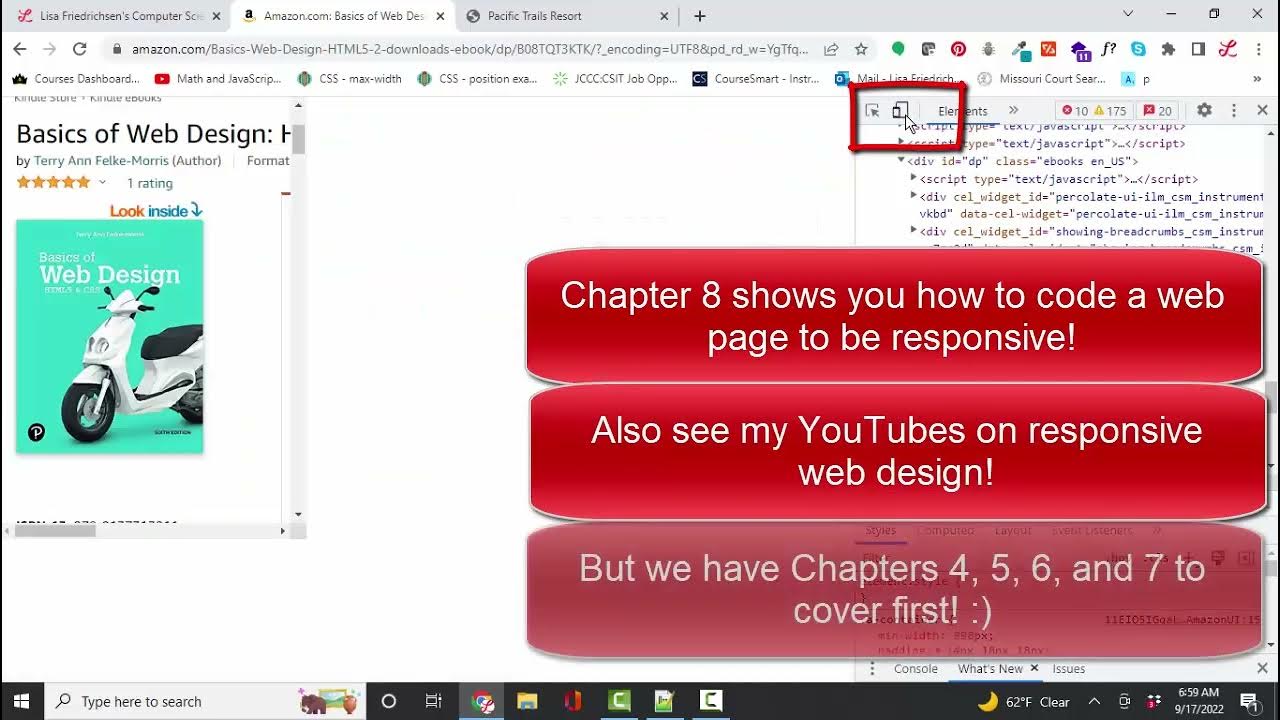1280x720 pixels.
Task: Open the What's New drawer tab
Action: [990, 669]
